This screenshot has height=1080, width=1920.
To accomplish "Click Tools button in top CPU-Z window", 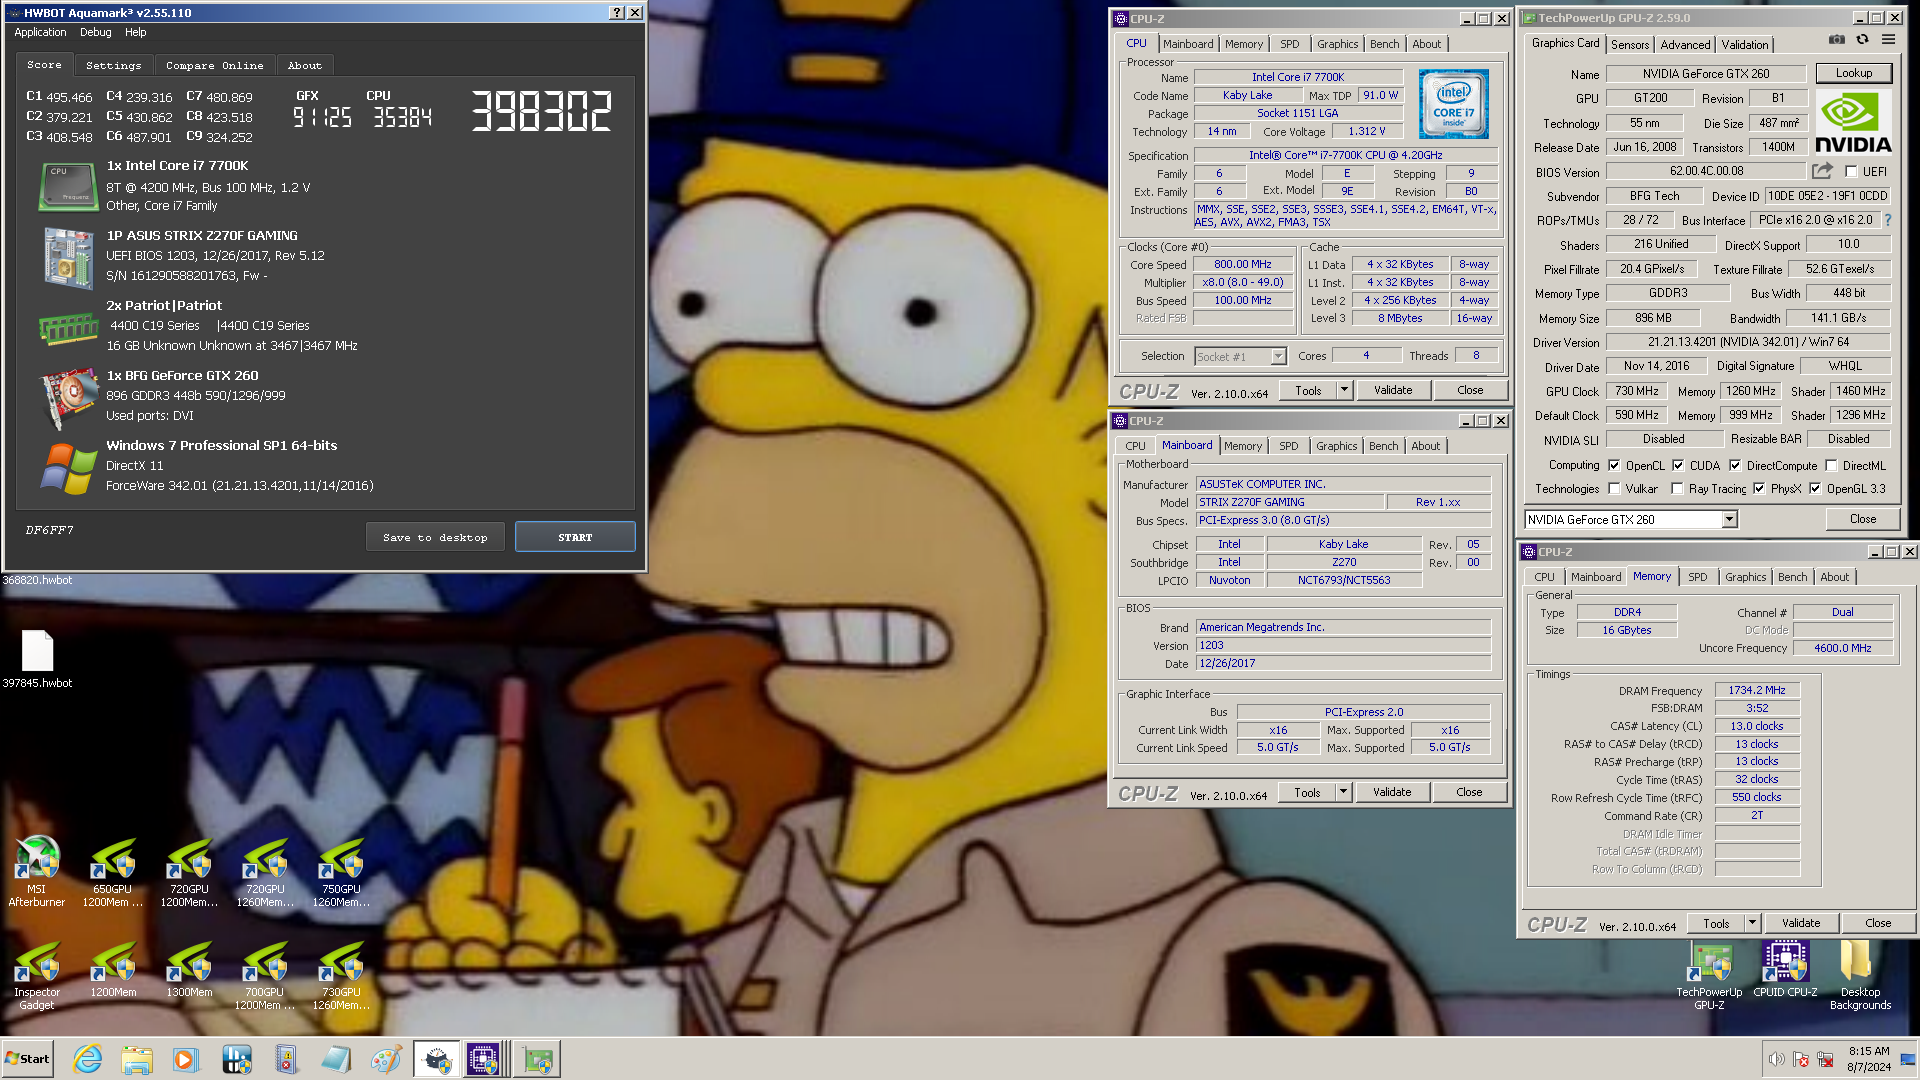I will click(1308, 390).
